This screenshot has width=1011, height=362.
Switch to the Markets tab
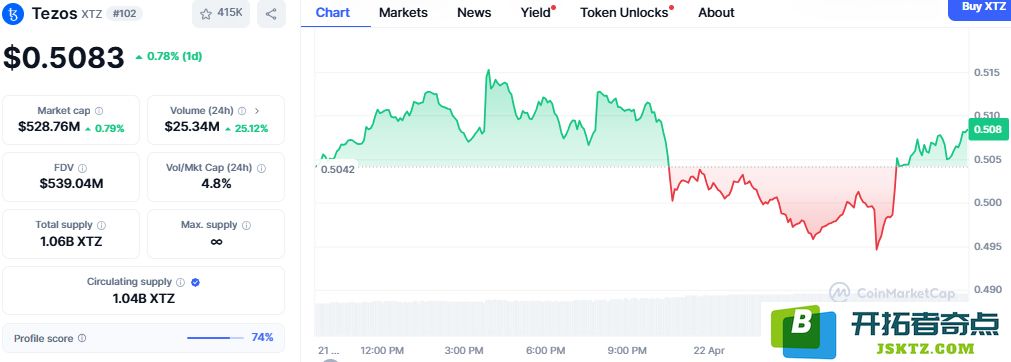pyautogui.click(x=403, y=12)
